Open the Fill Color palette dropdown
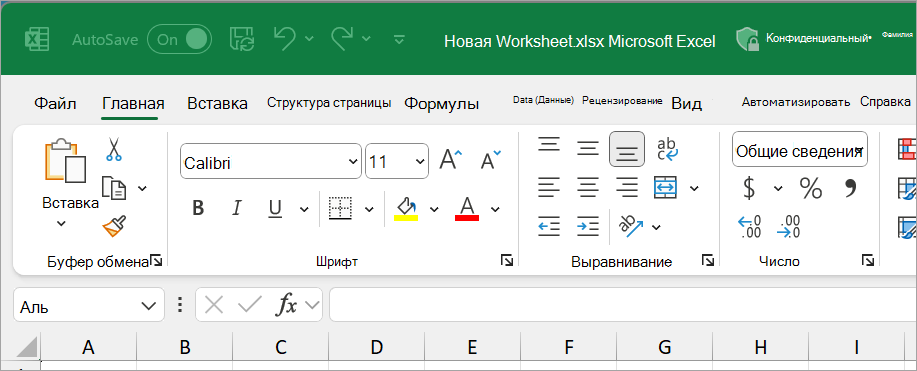The image size is (917, 371). [x=434, y=209]
